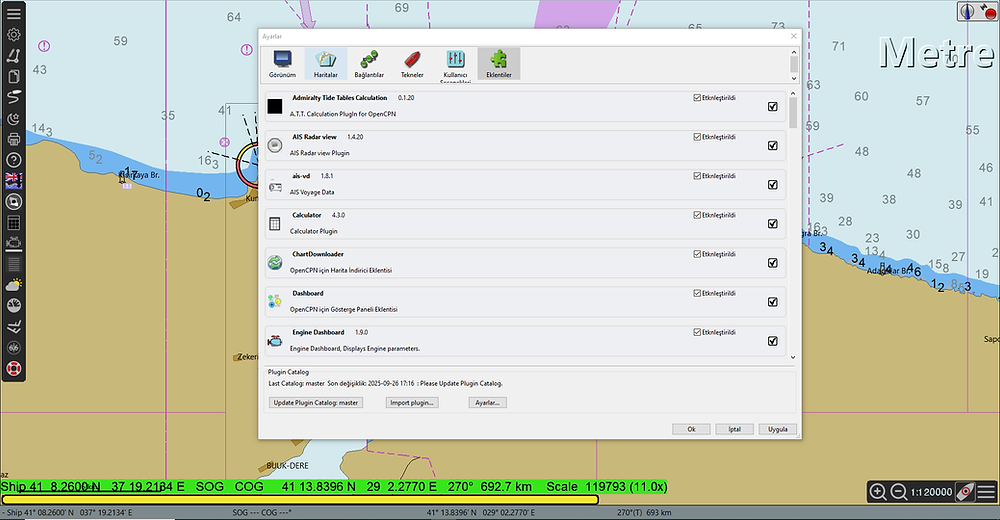Viewport: 1000px width, 520px height.
Task: Click the ChartDownloader plugin name
Action: click(318, 254)
